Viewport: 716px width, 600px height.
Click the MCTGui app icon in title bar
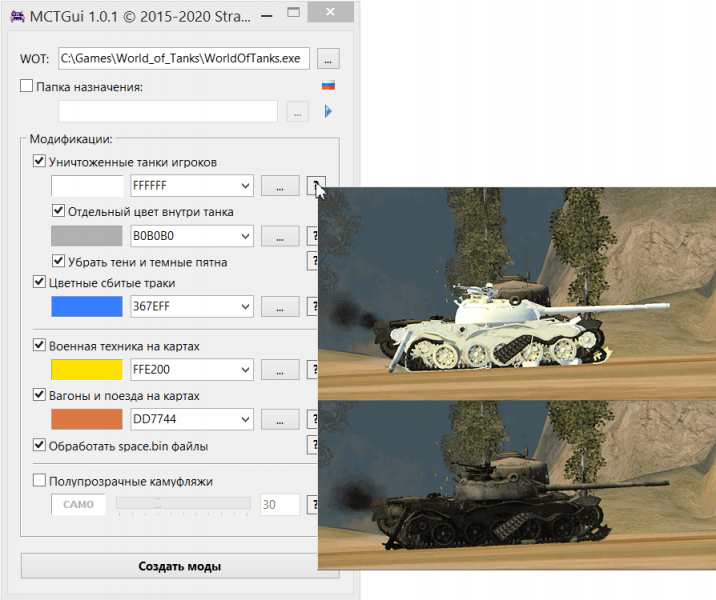pyautogui.click(x=17, y=18)
